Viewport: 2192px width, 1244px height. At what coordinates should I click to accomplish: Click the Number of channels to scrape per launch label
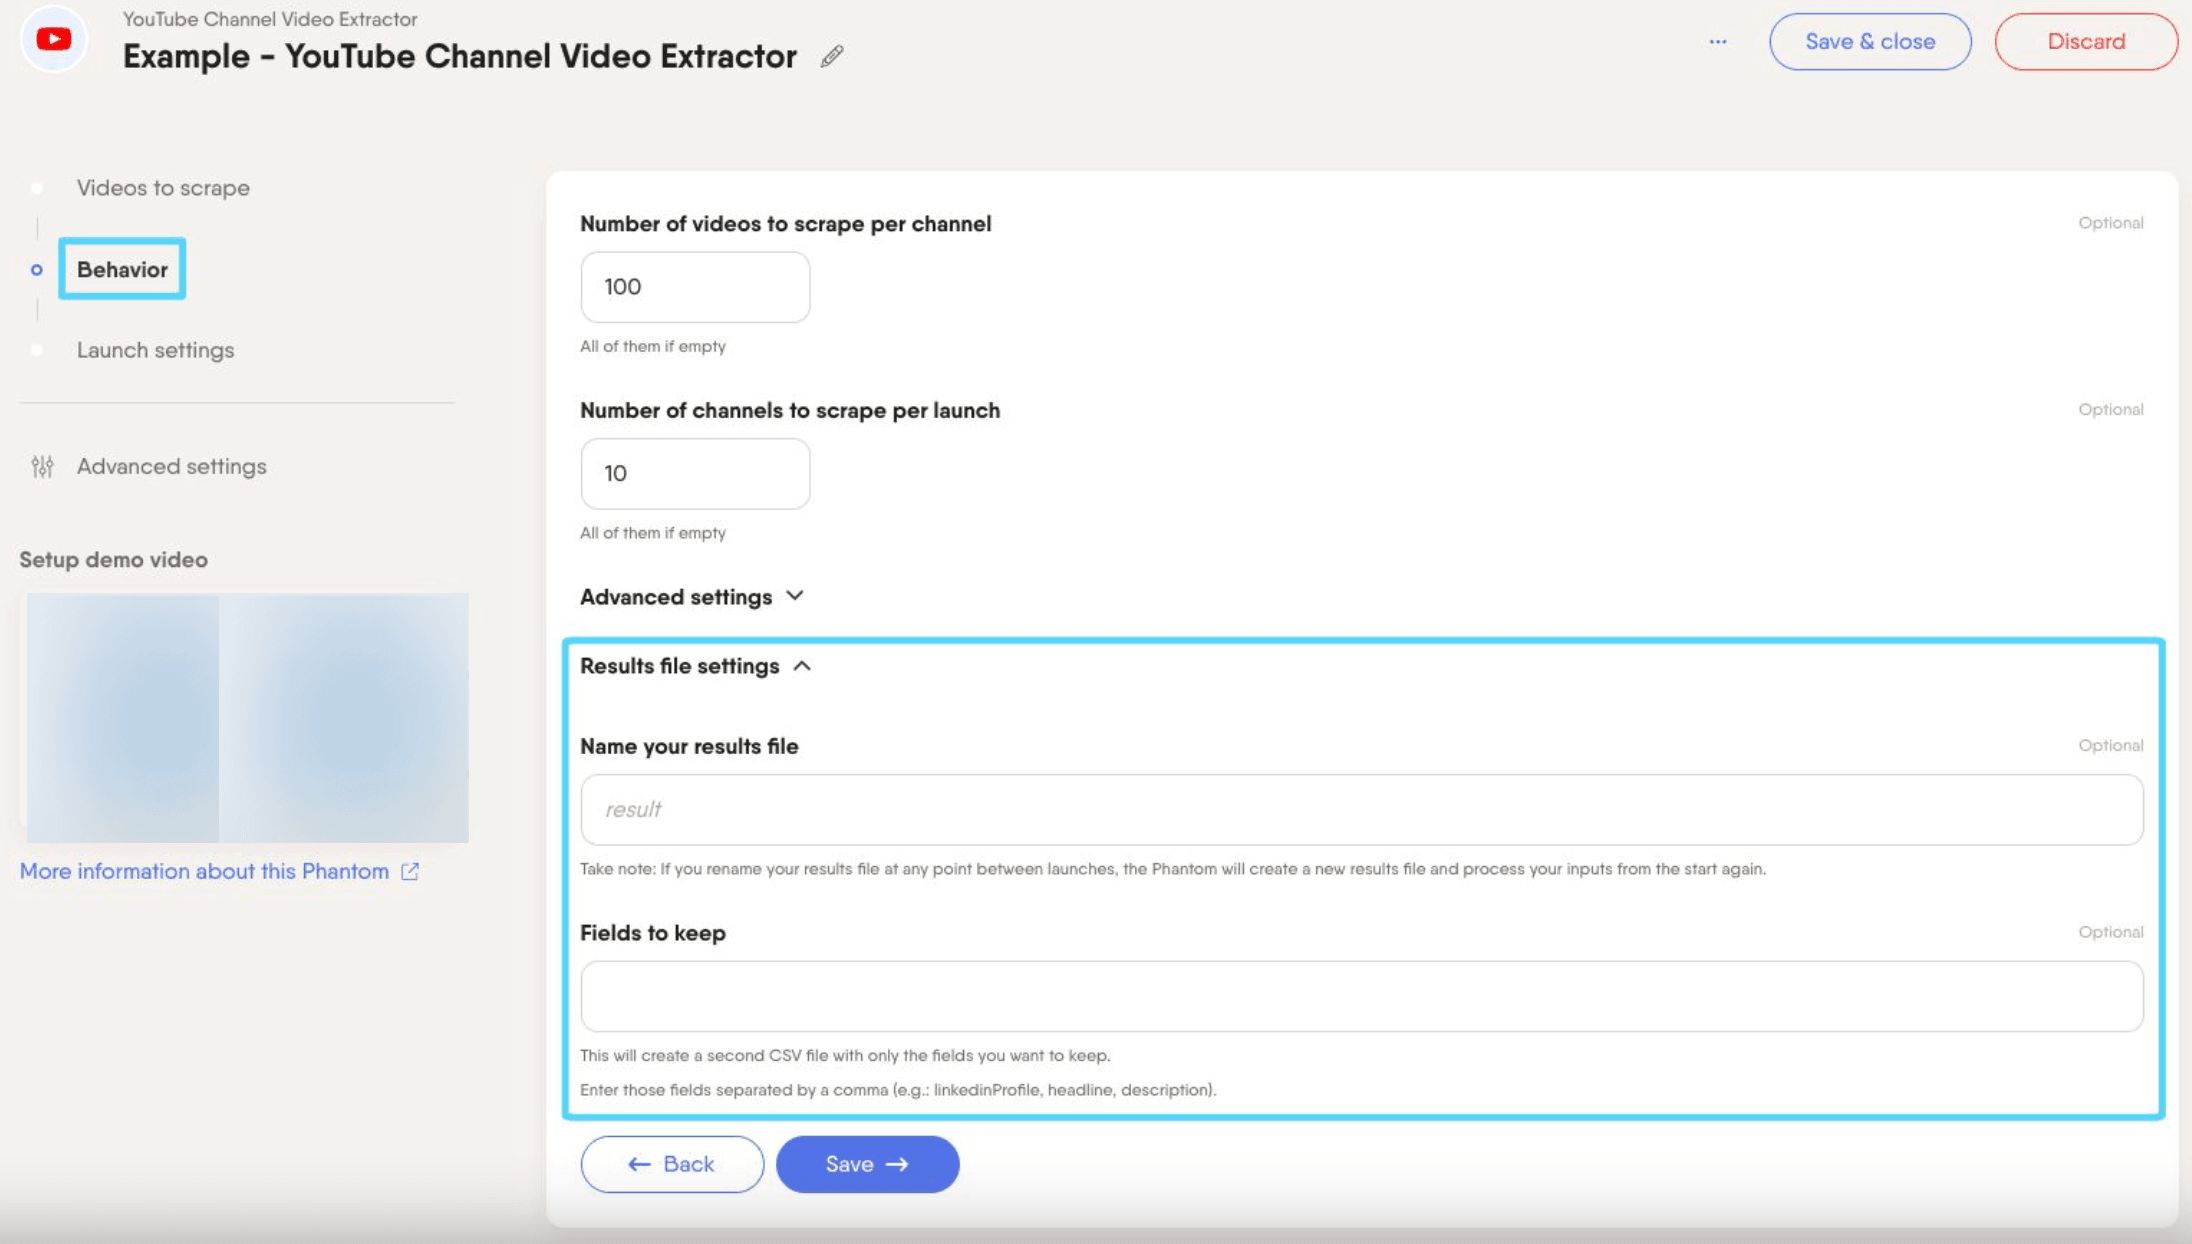(790, 410)
